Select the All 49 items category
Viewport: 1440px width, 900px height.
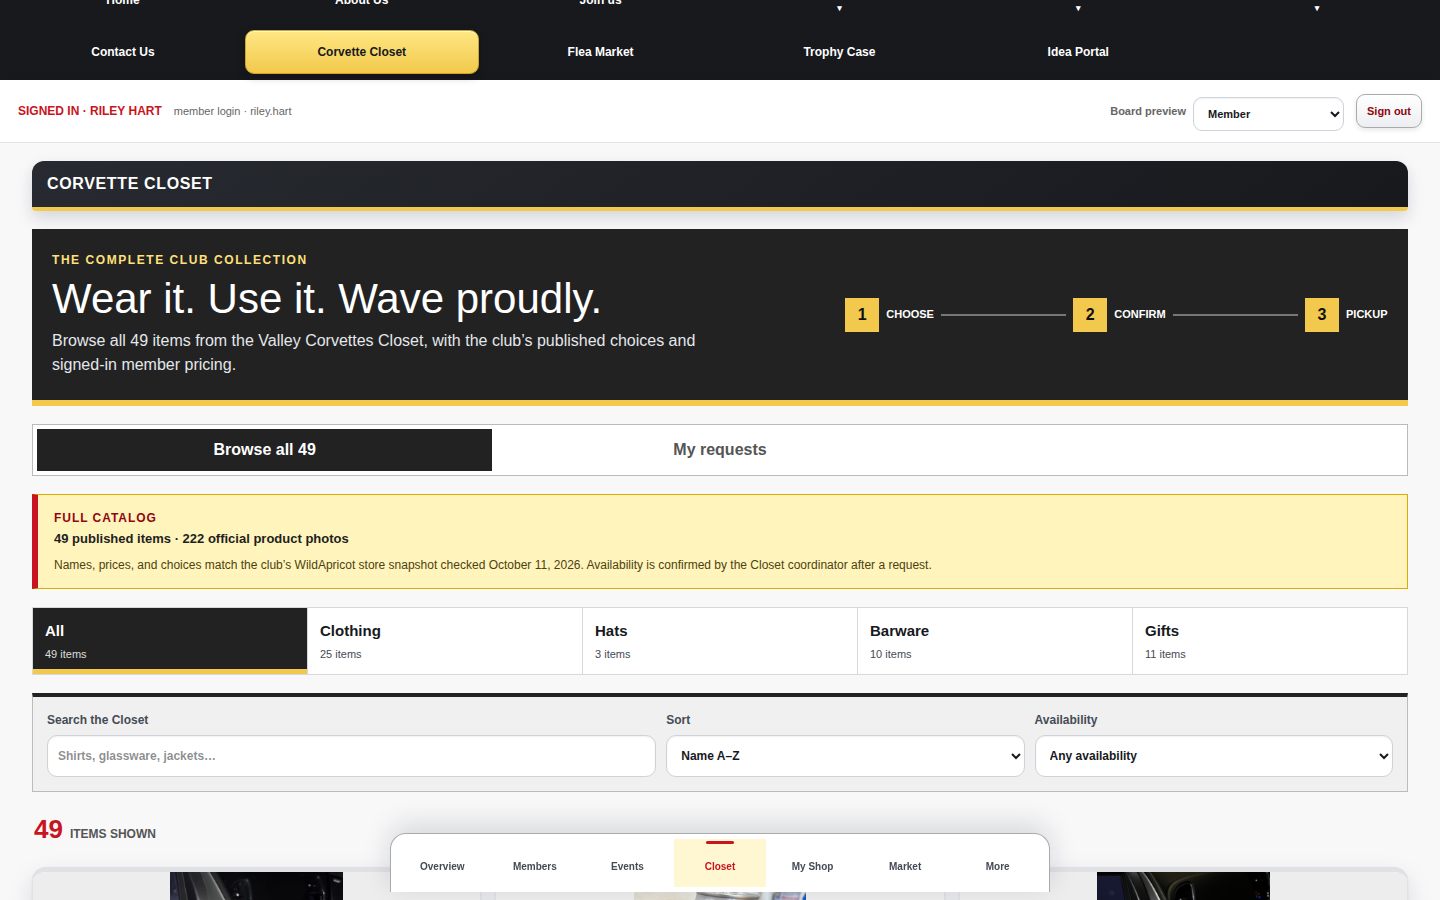(x=170, y=641)
